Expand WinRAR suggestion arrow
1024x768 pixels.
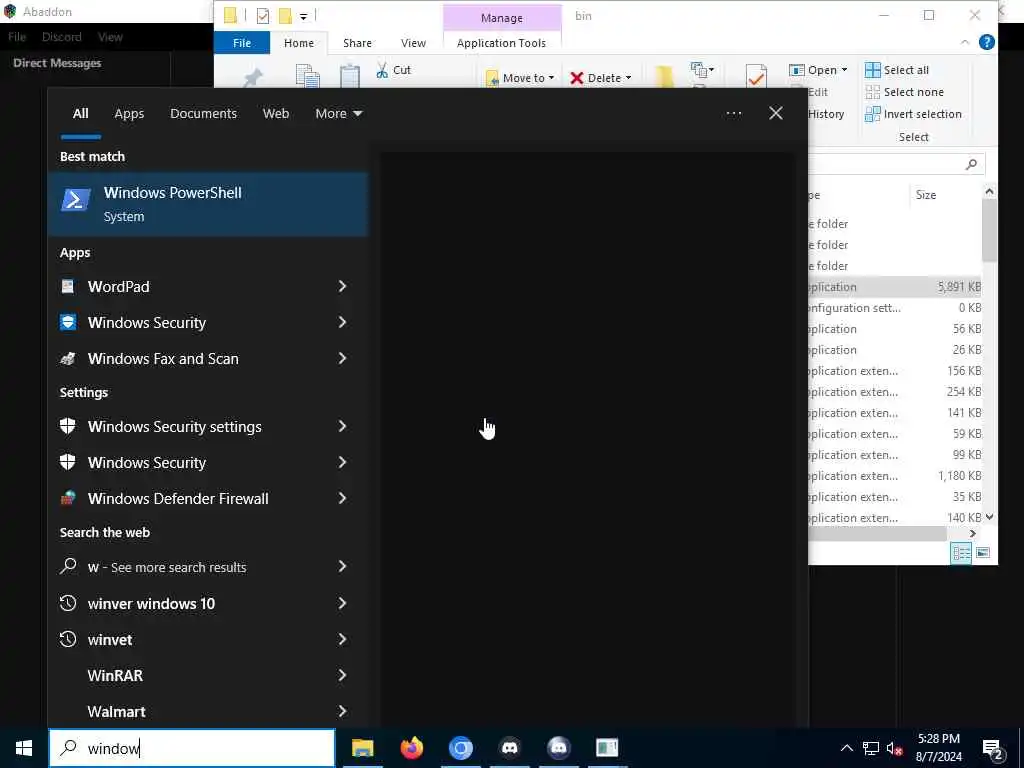click(342, 675)
